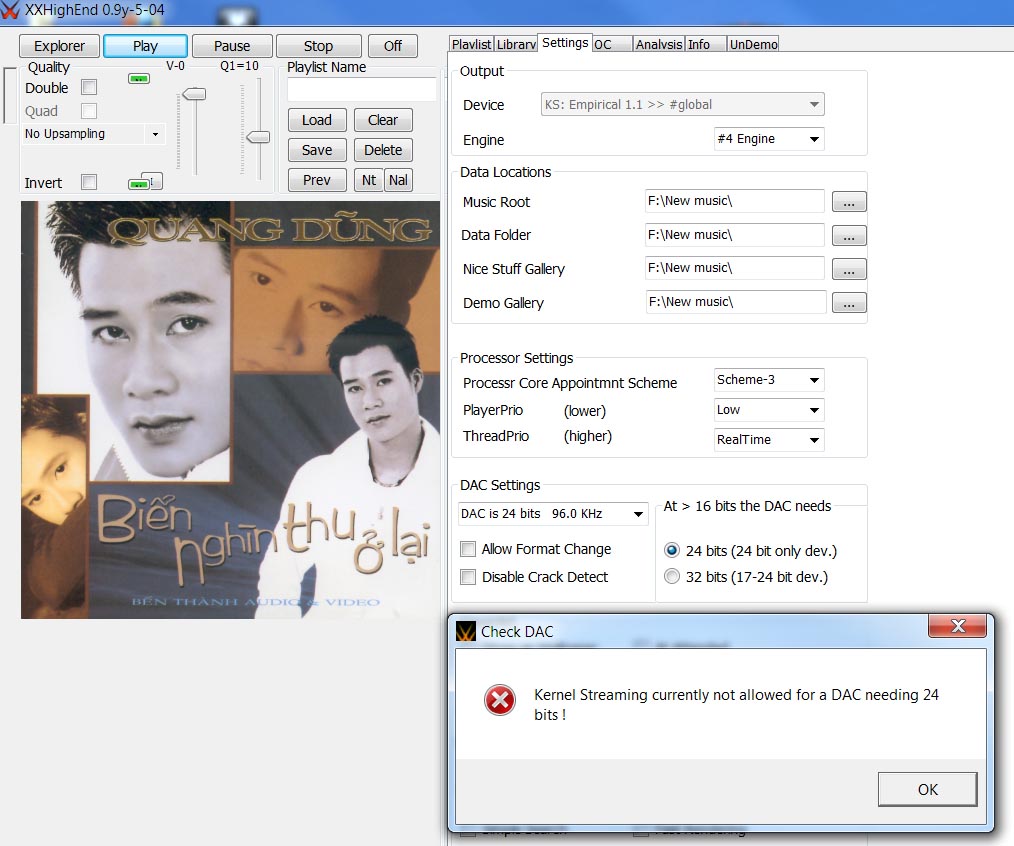Browse for the Data Folder location
Screen dimensions: 1014x846
(x=849, y=235)
